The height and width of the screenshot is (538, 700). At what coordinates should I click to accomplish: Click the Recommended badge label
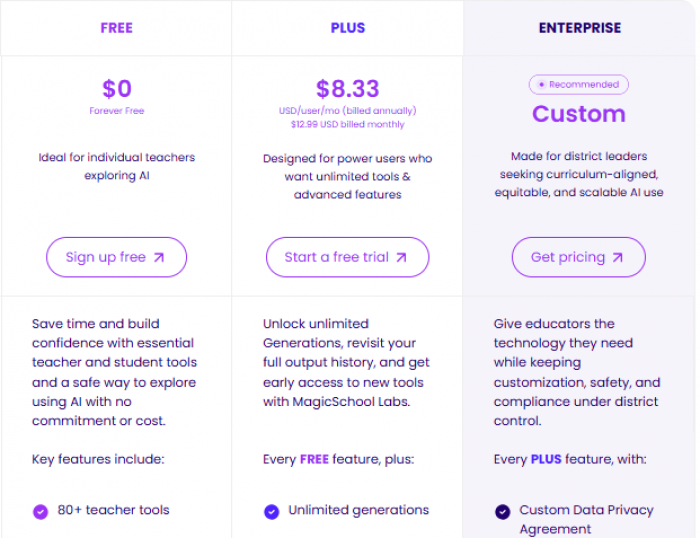[x=584, y=85]
